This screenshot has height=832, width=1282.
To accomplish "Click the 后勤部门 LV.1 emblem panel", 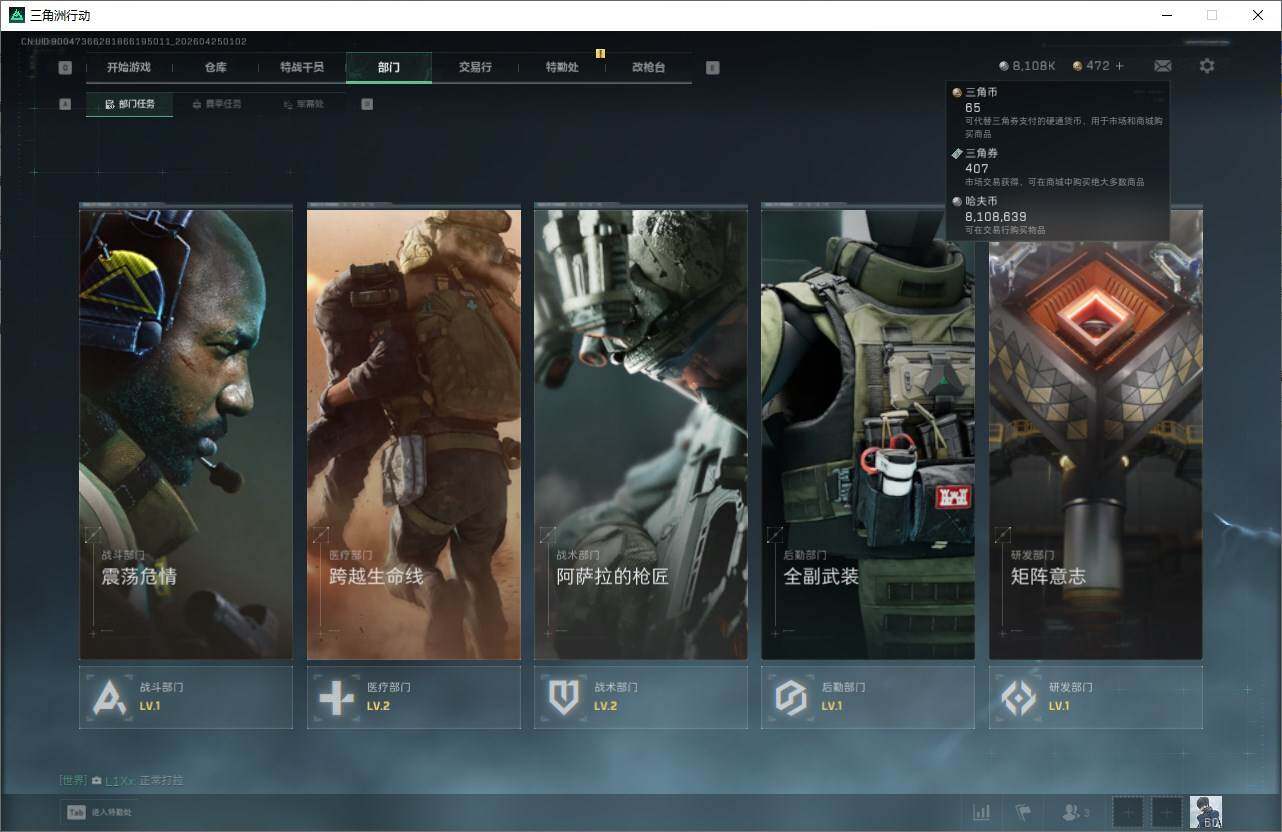I will 867,697.
